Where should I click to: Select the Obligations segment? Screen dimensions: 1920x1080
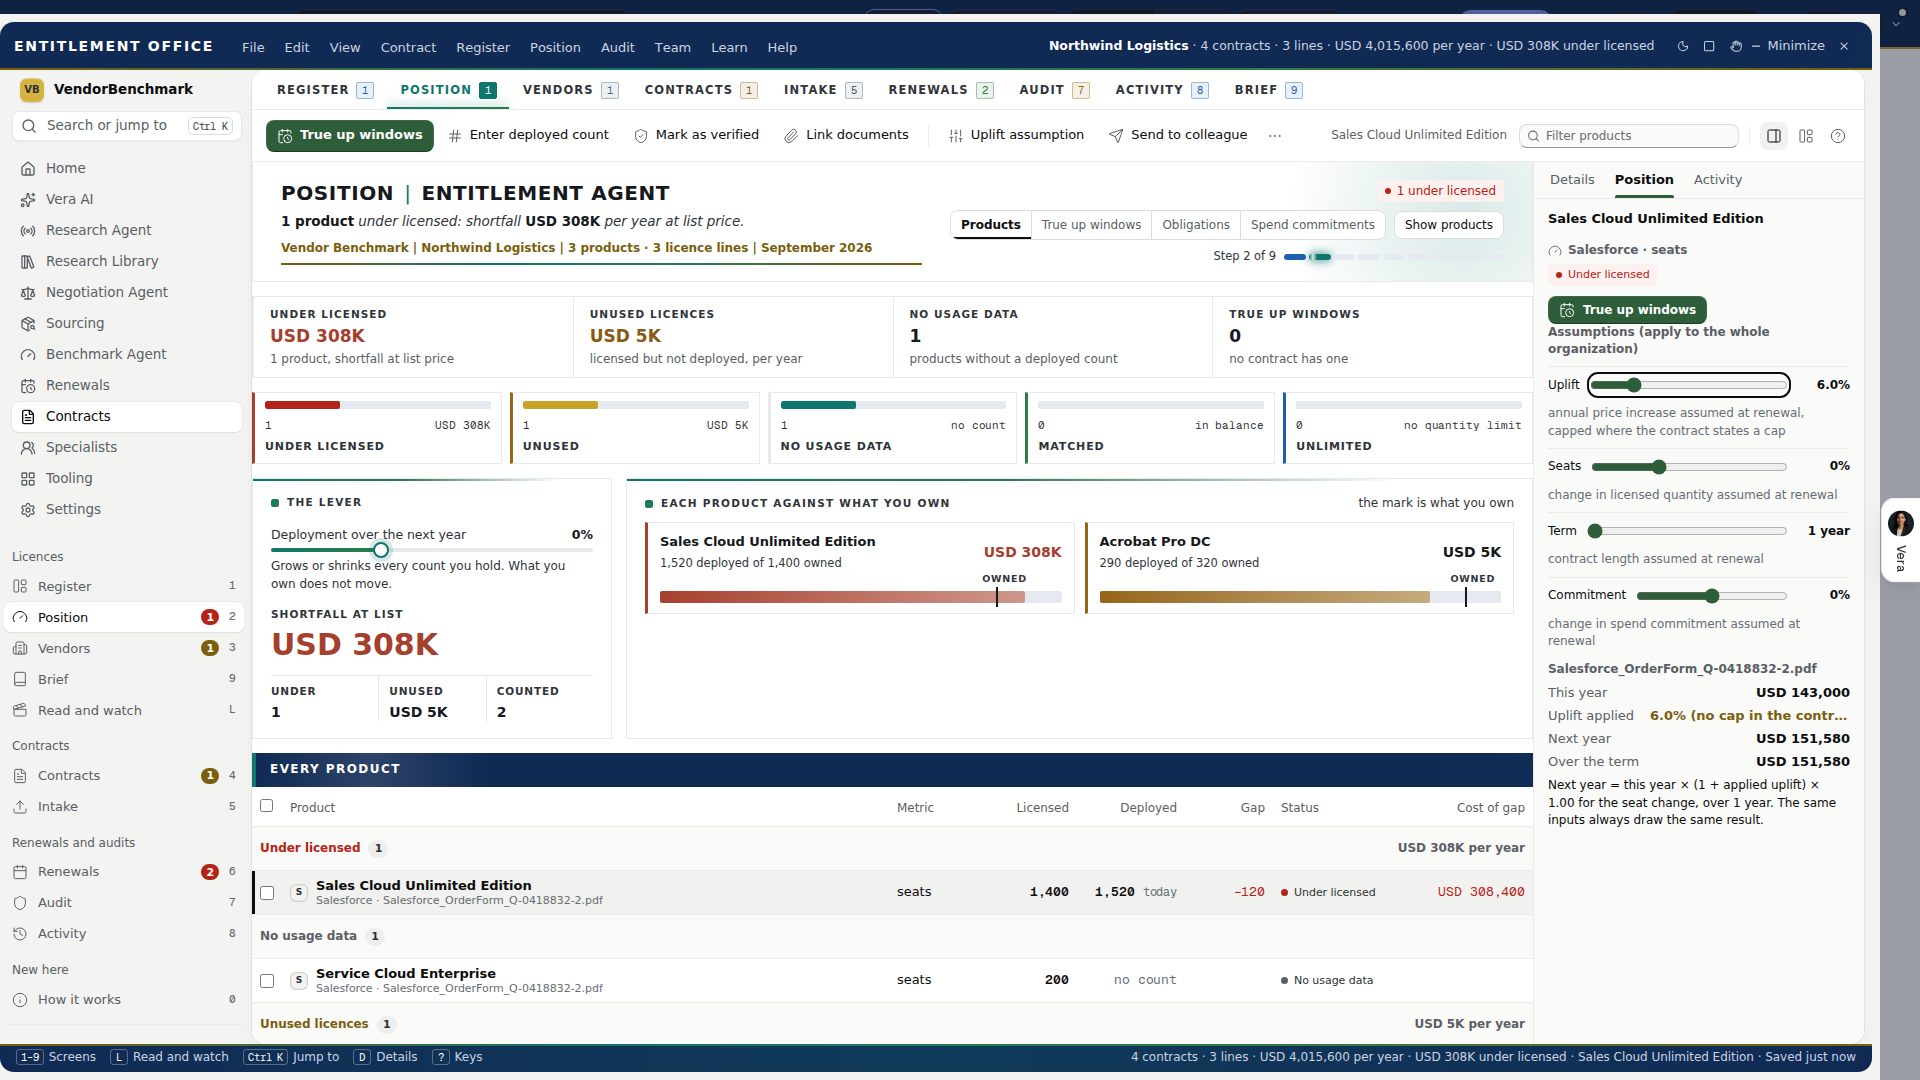(x=1196, y=225)
